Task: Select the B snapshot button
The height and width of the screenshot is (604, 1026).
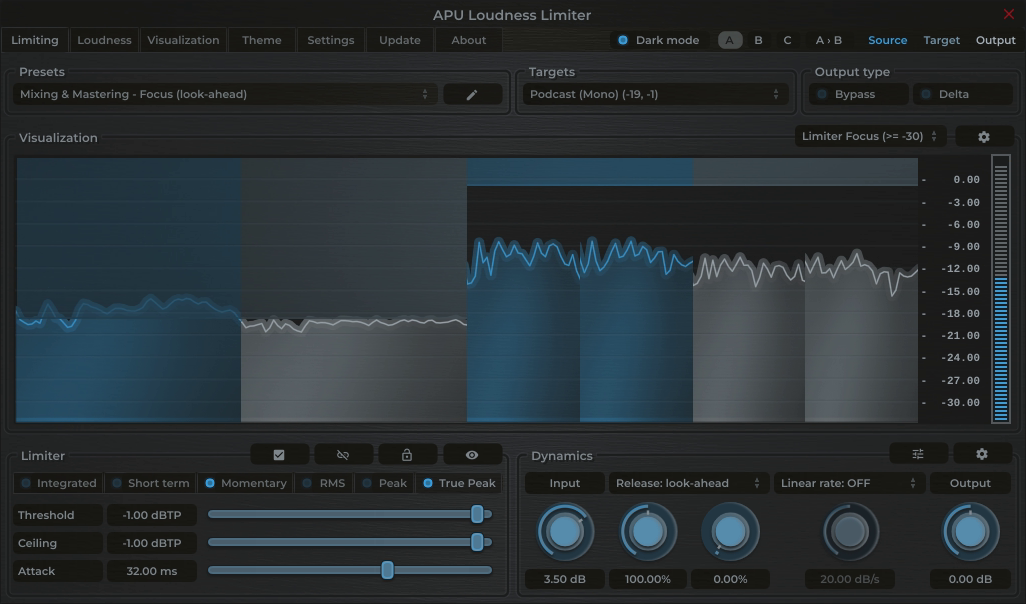Action: click(757, 40)
